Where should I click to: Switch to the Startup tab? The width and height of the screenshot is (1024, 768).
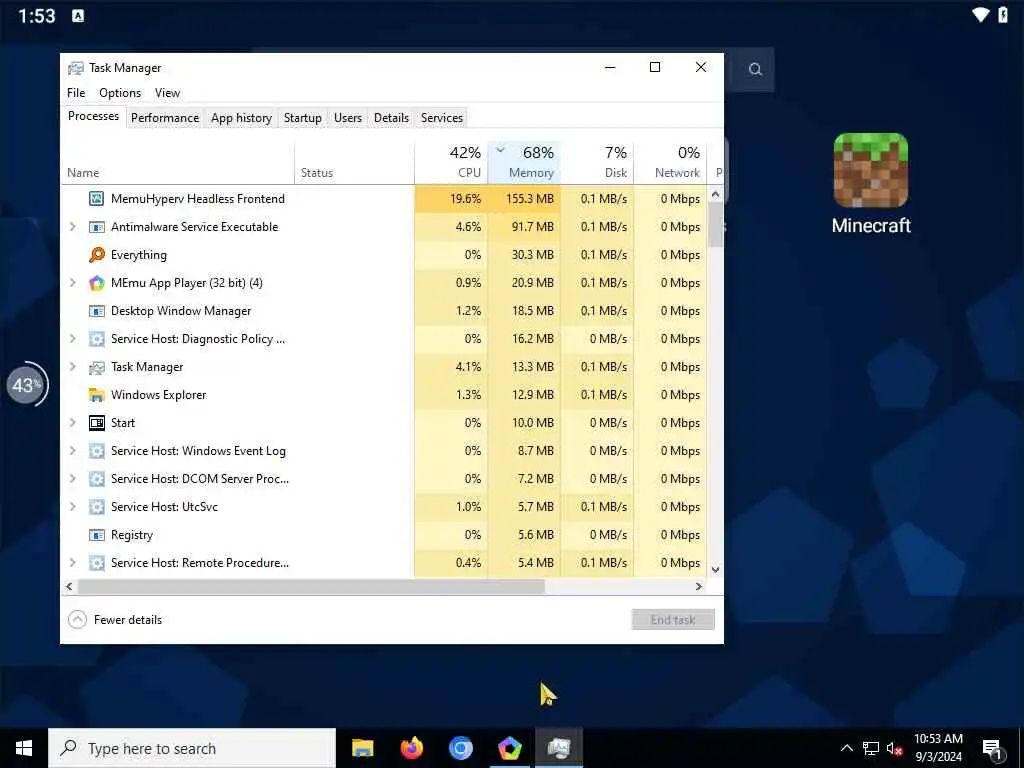click(x=302, y=118)
